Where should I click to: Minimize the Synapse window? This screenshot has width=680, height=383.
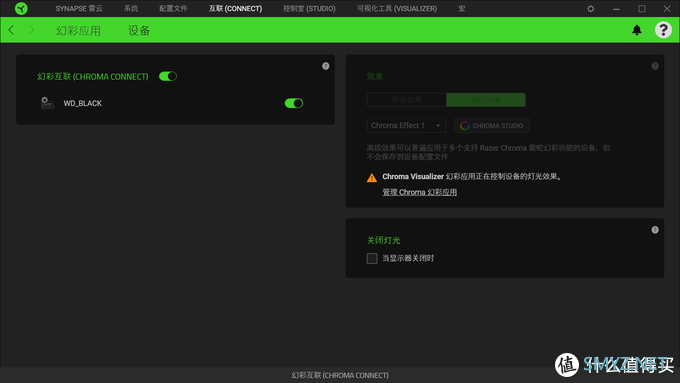point(616,9)
